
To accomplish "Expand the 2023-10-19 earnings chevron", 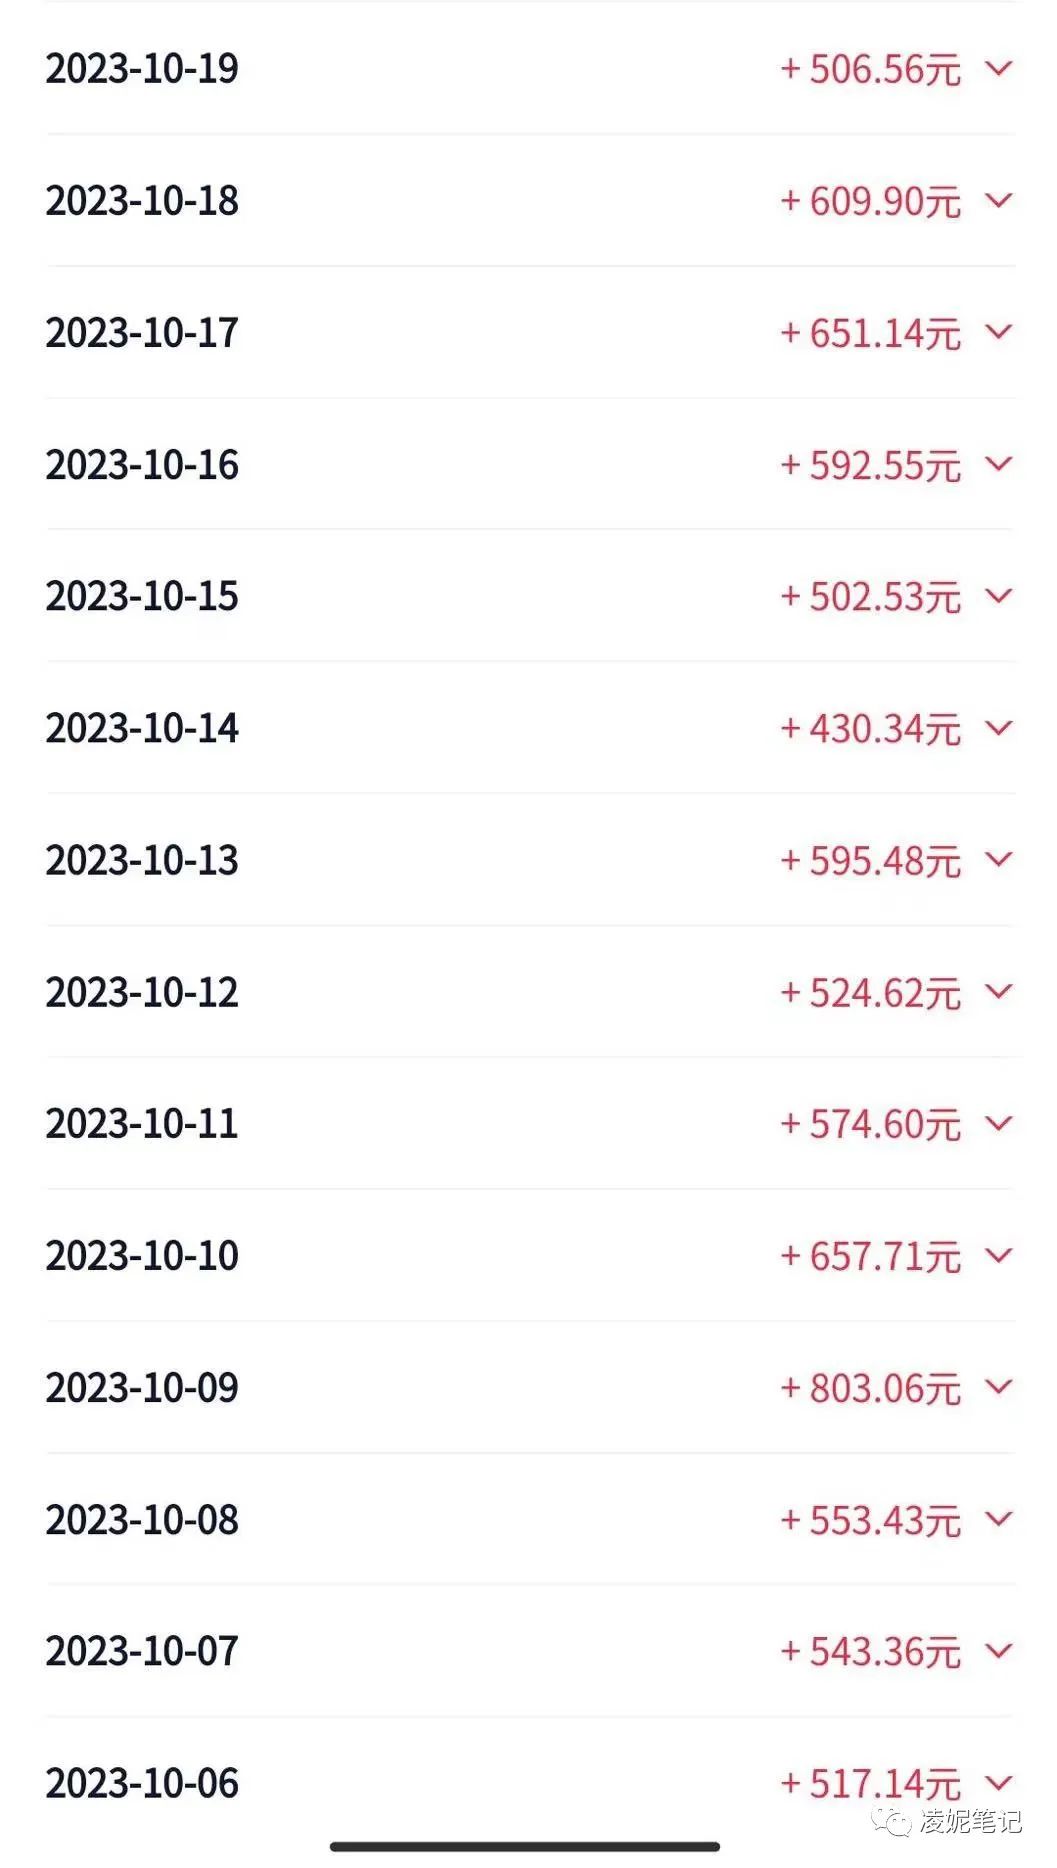I will [x=998, y=68].
